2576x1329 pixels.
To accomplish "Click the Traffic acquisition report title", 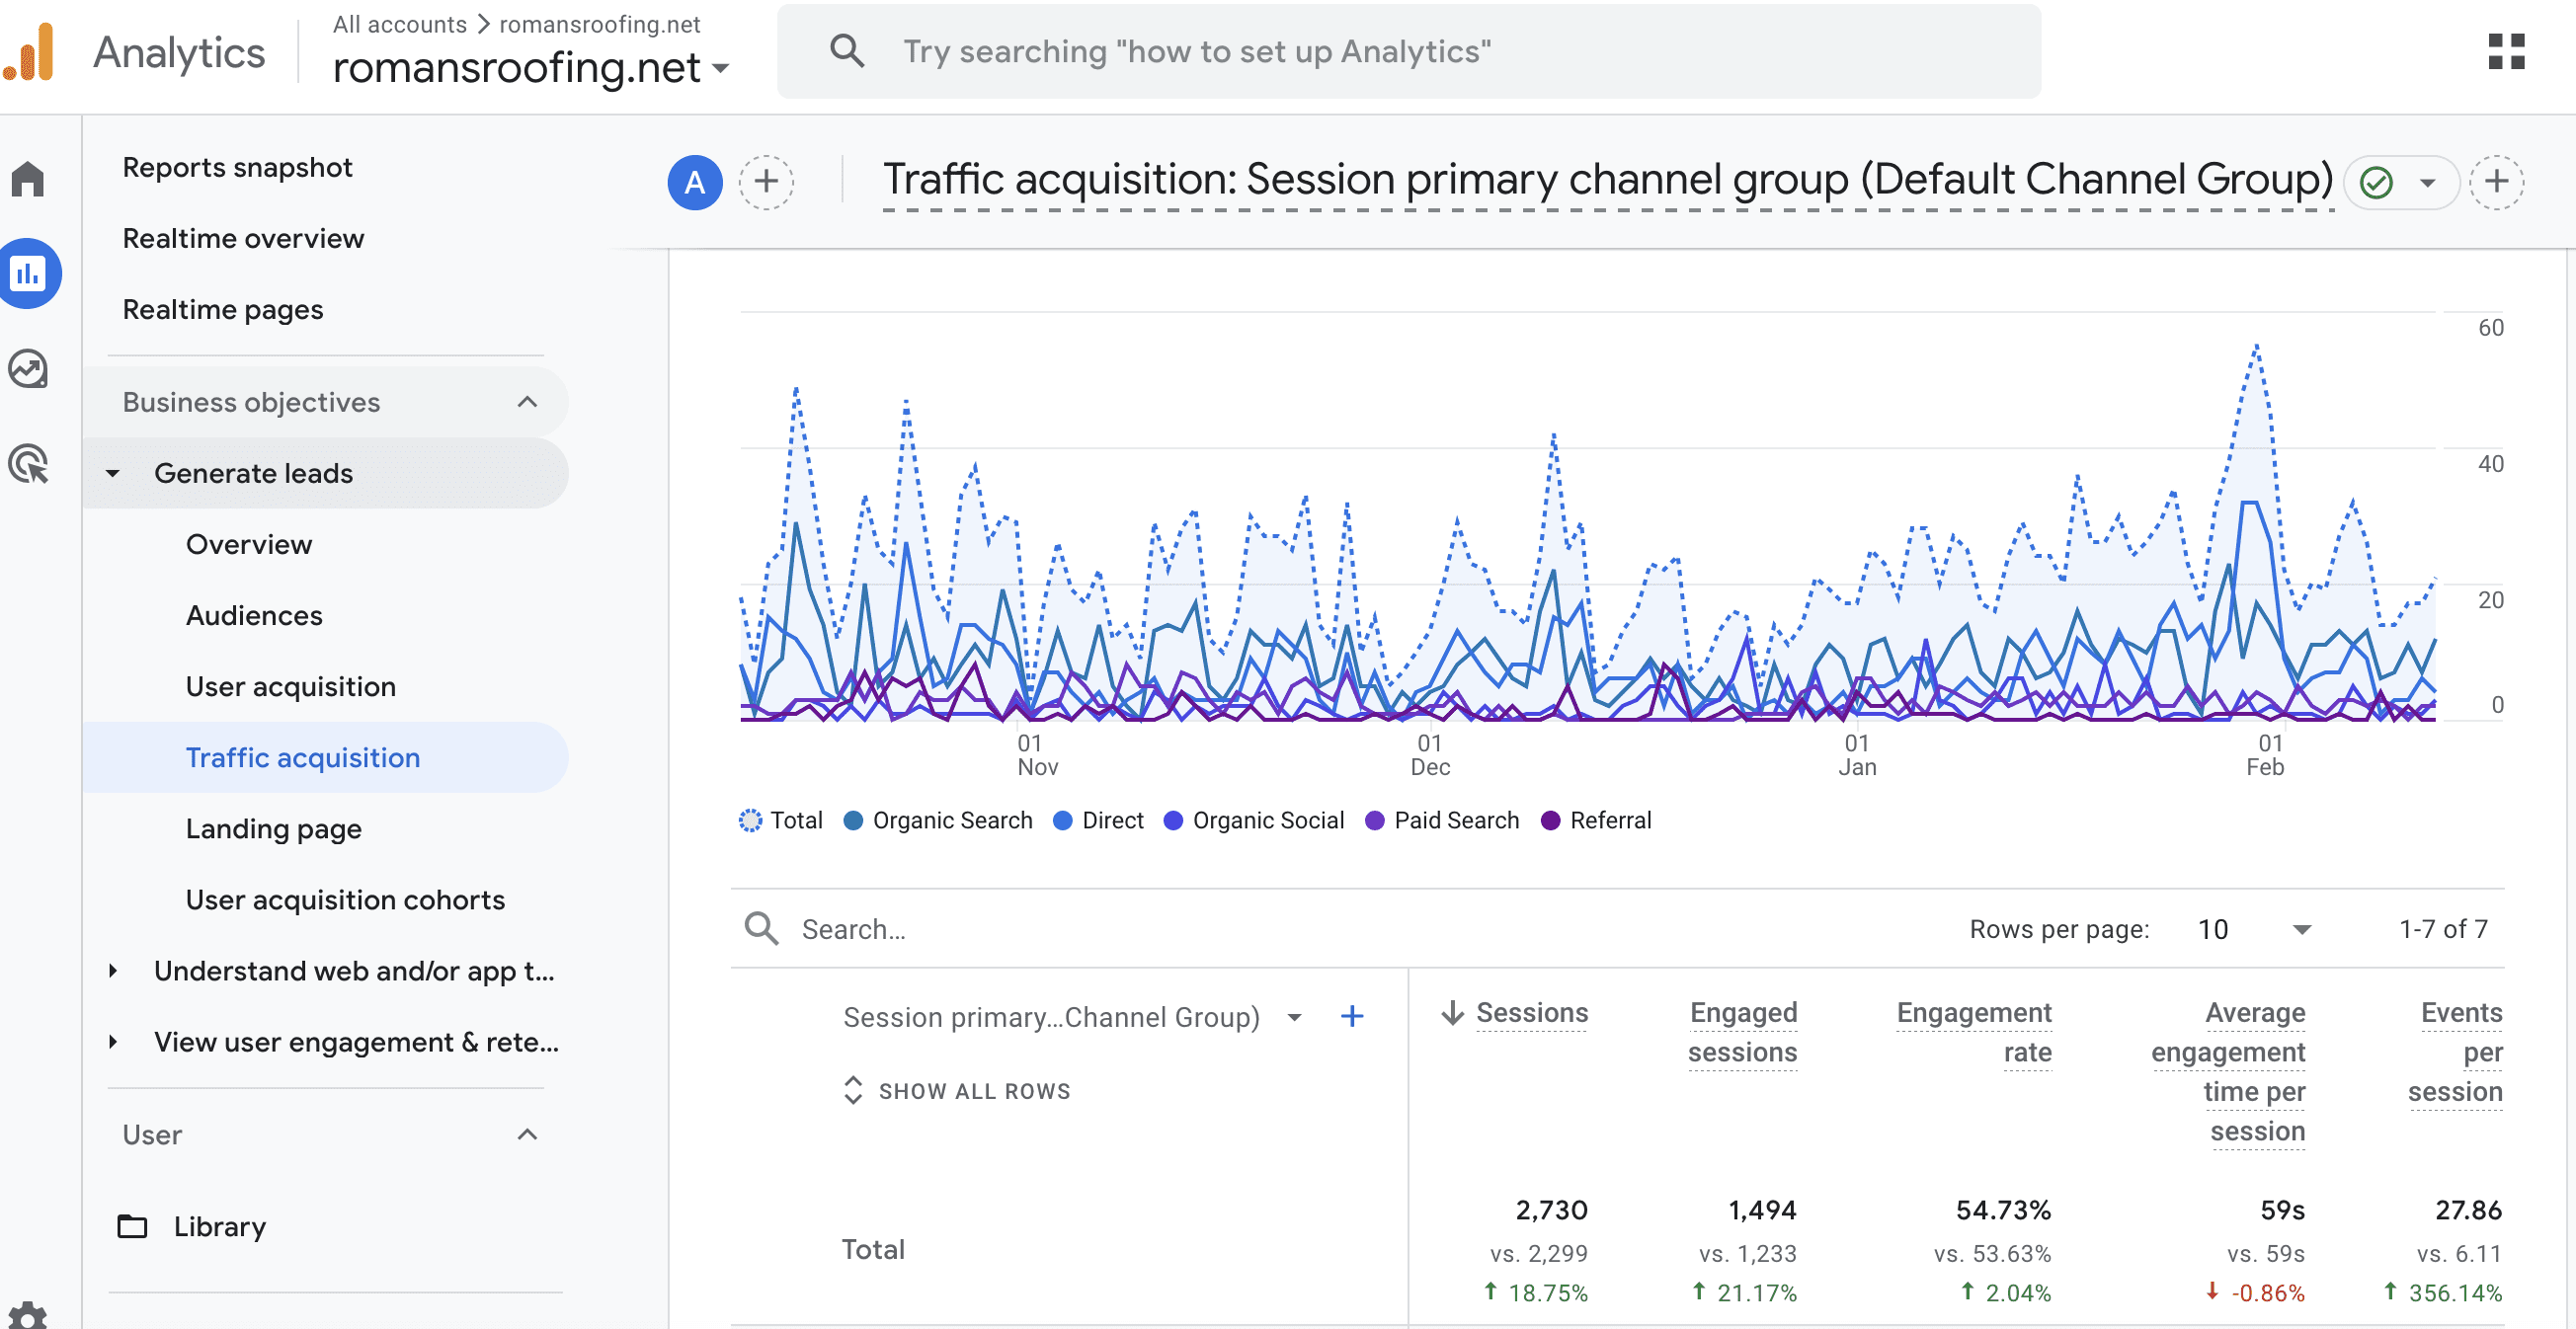I will point(1608,179).
